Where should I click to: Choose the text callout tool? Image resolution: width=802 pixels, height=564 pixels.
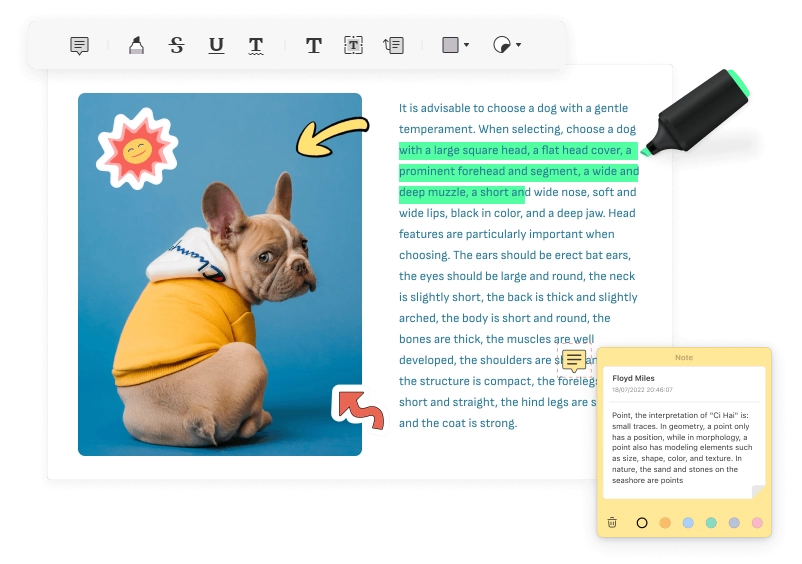click(x=394, y=45)
